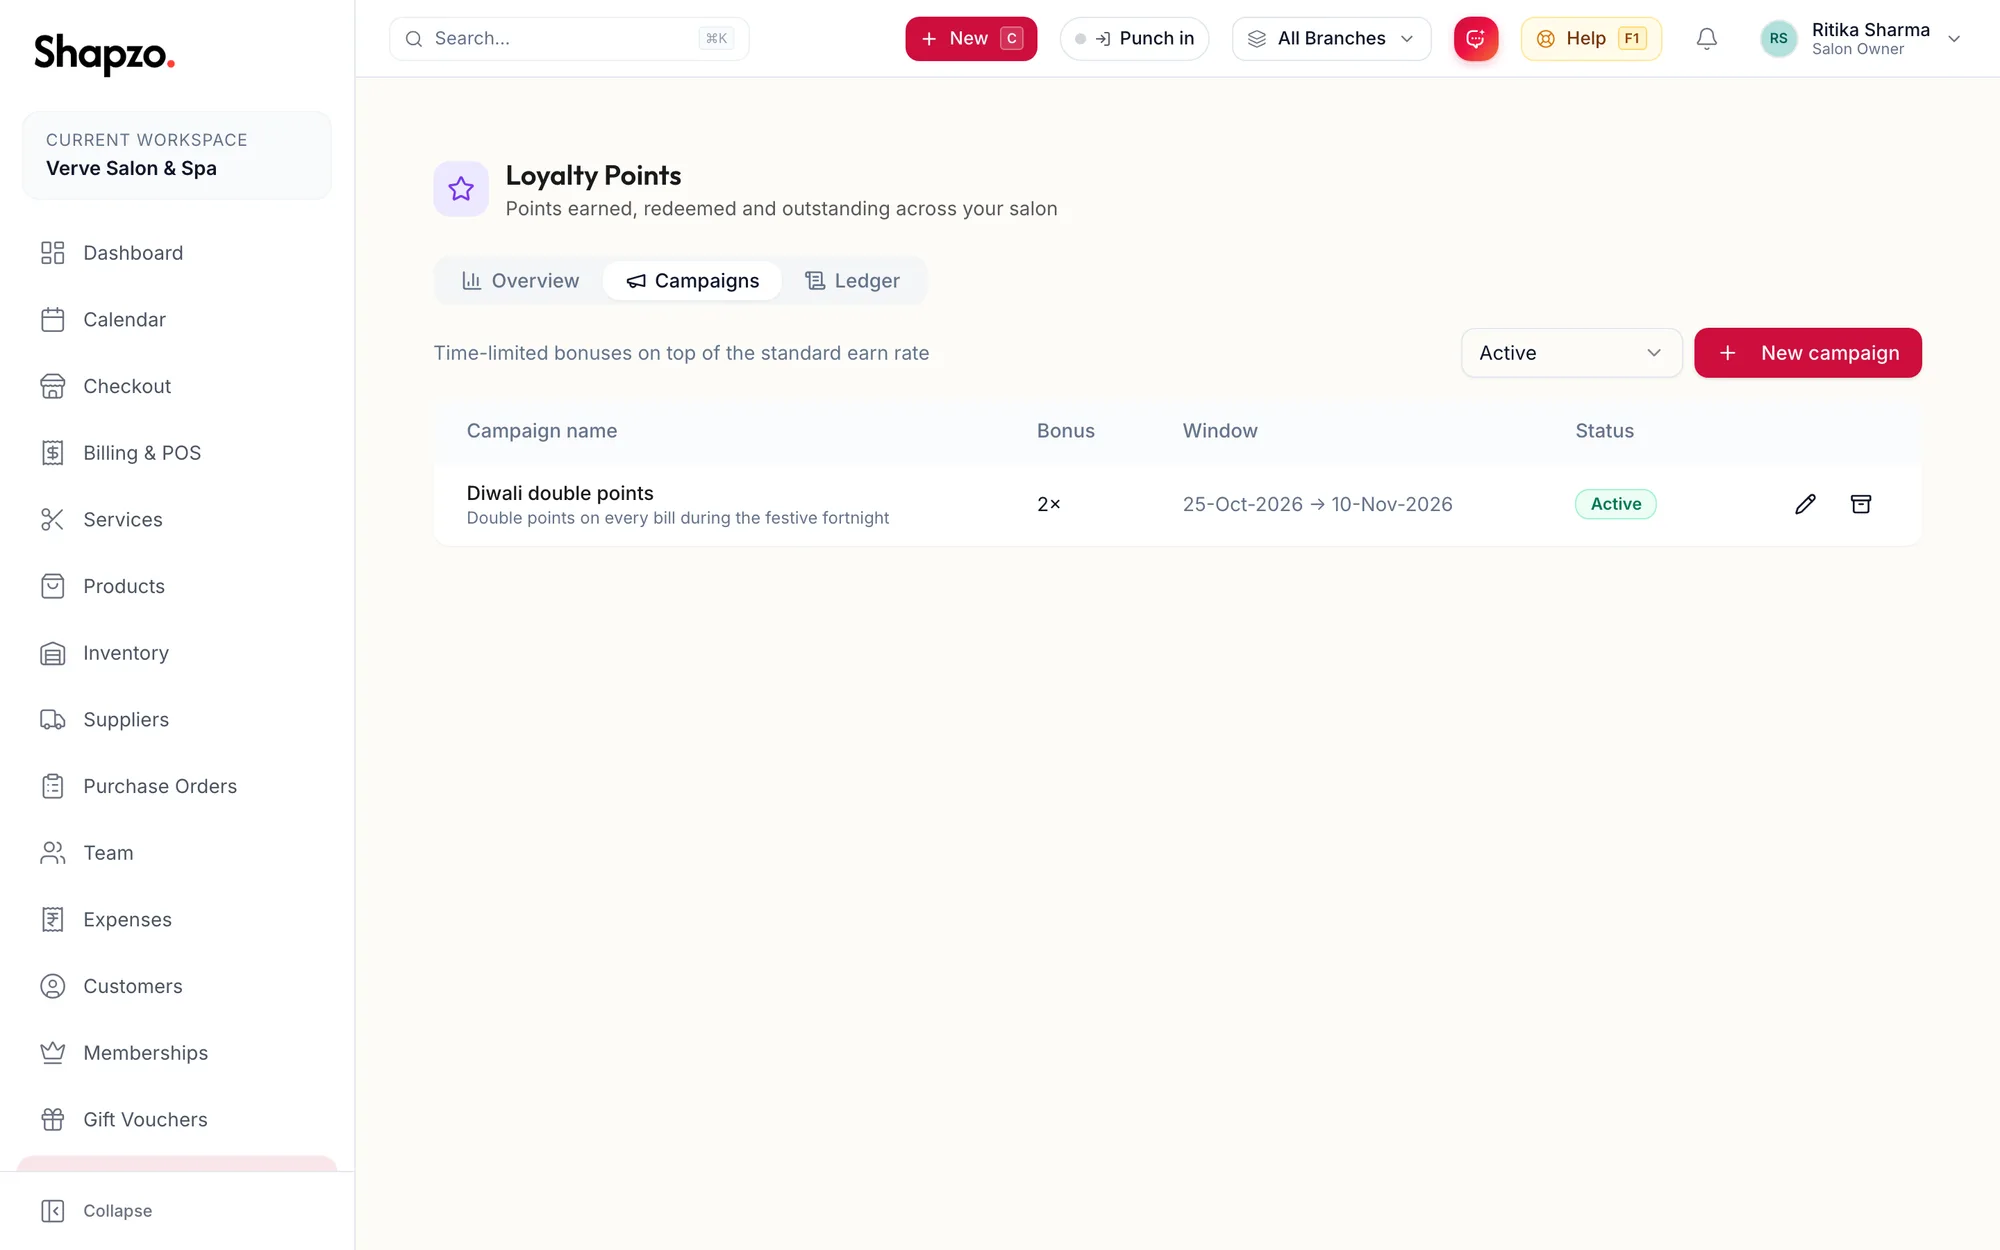Screen dimensions: 2000x1250
Task: Click the Active status badge
Action: [1615, 504]
